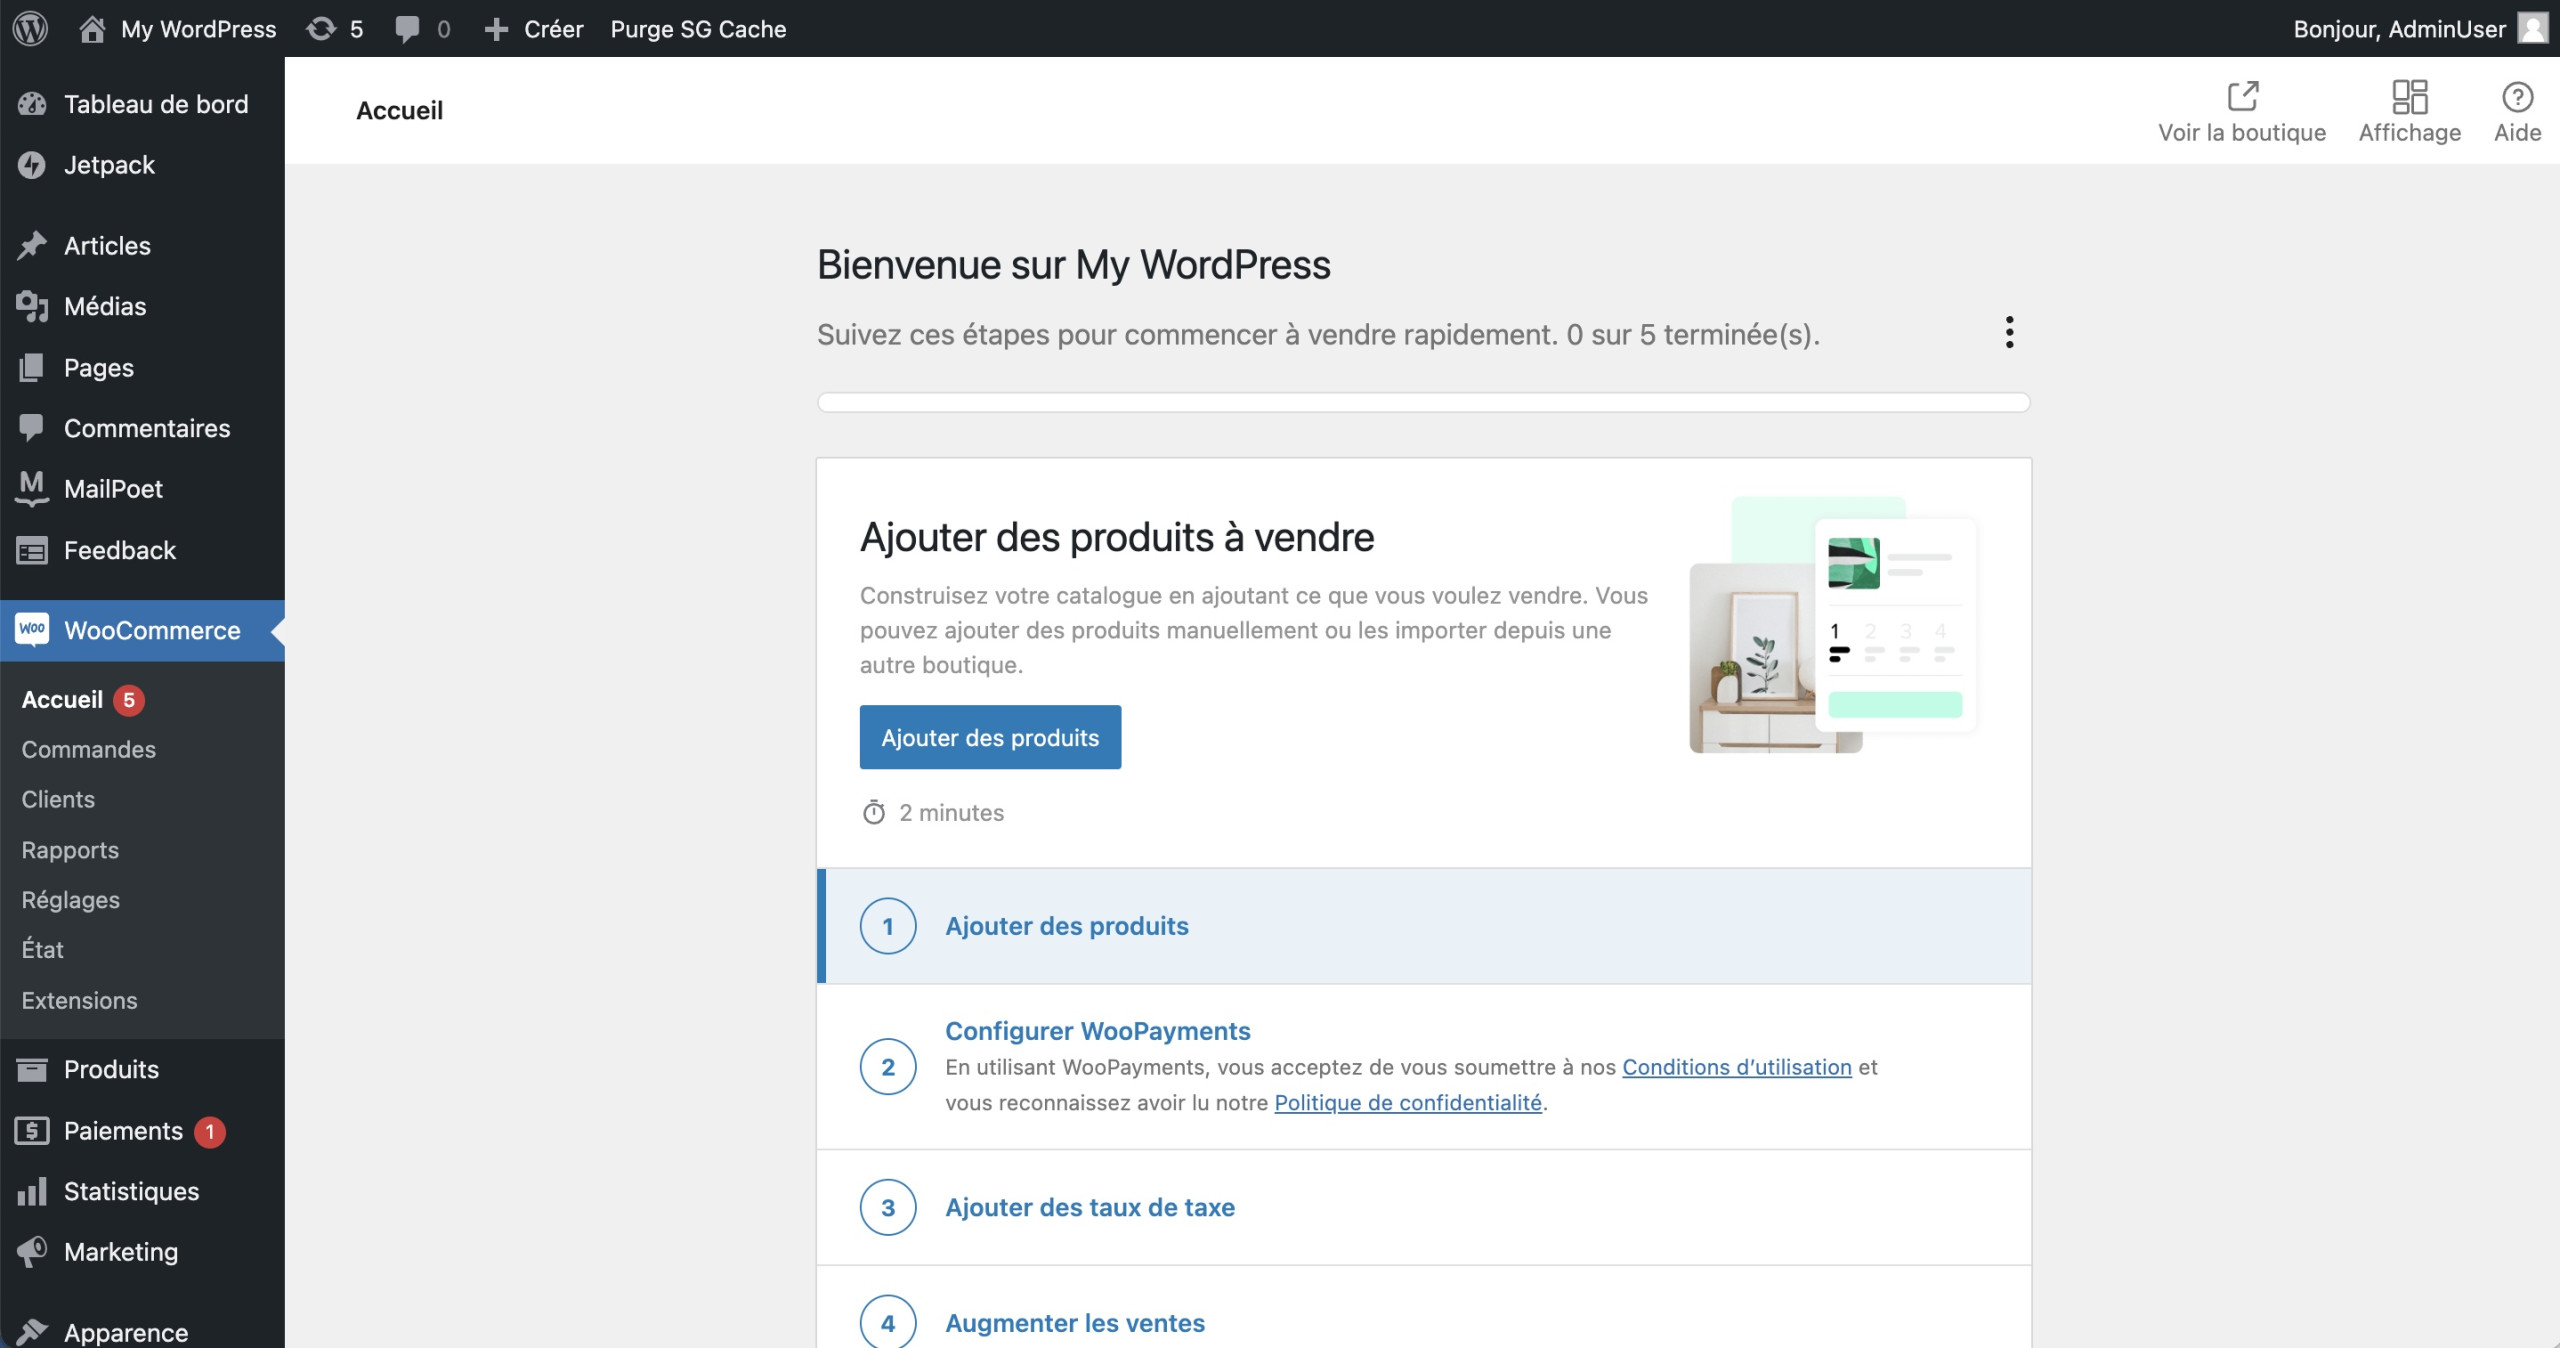Open État in WooCommerce submenu
2560x1348 pixels.
coord(42,949)
